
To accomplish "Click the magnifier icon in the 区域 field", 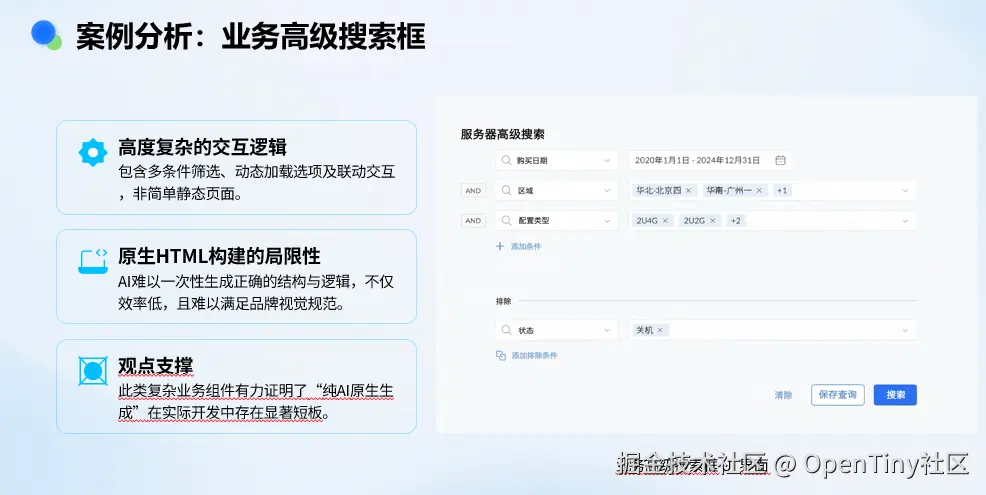I will 506,191.
